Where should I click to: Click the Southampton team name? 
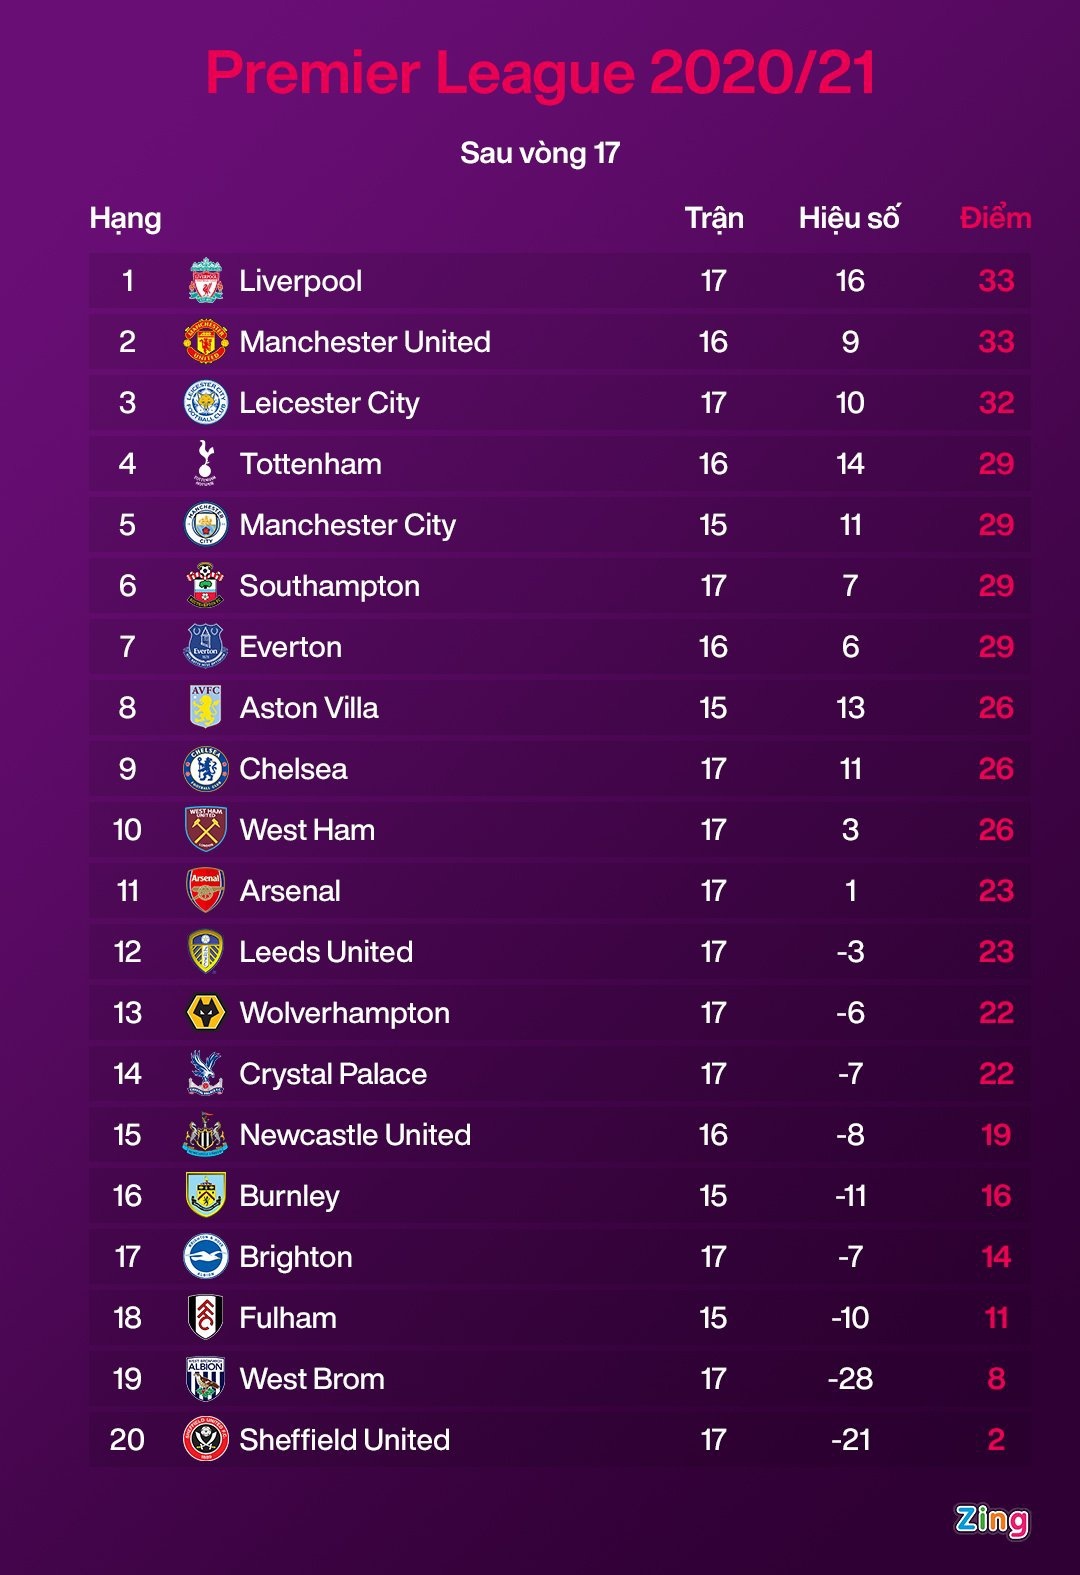tap(329, 586)
